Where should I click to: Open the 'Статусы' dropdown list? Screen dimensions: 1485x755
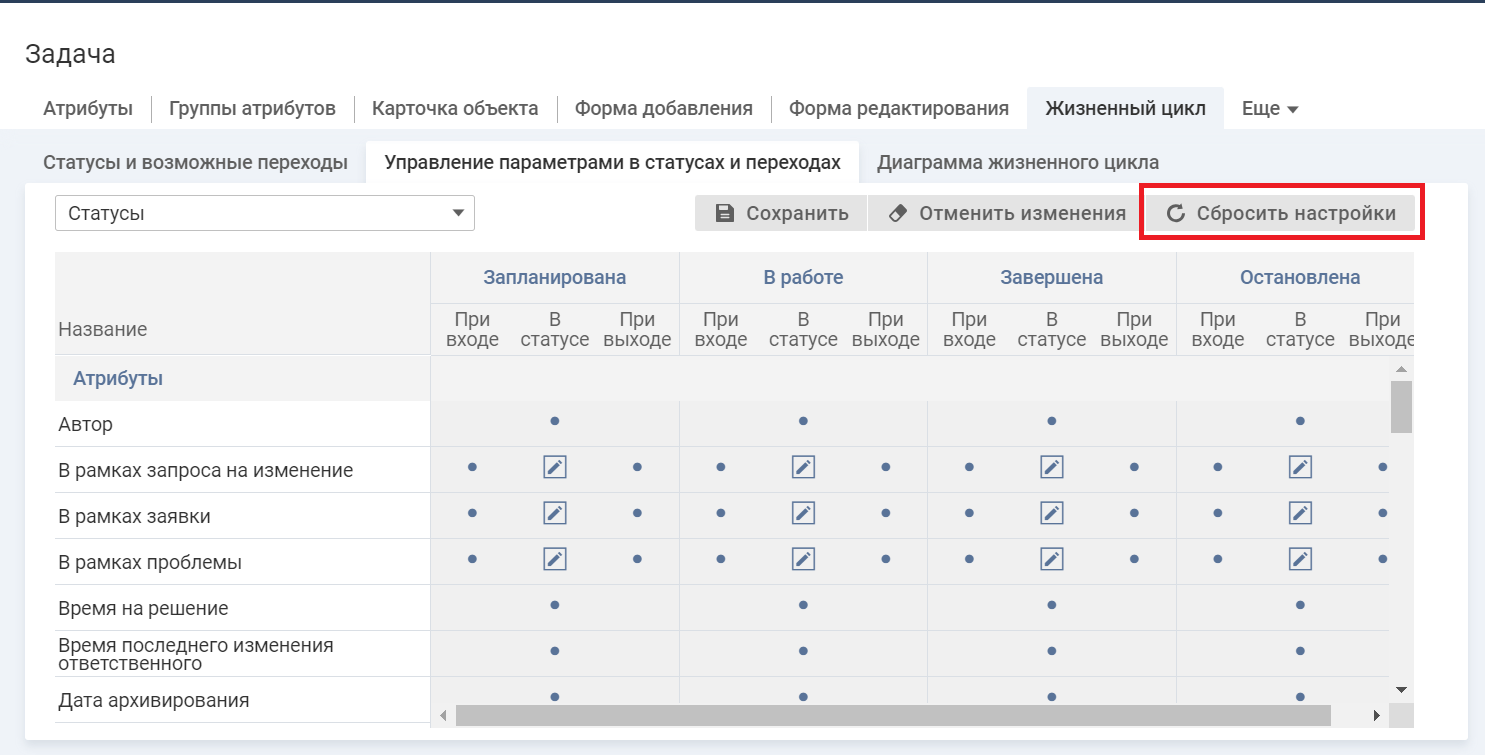pyautogui.click(x=264, y=213)
